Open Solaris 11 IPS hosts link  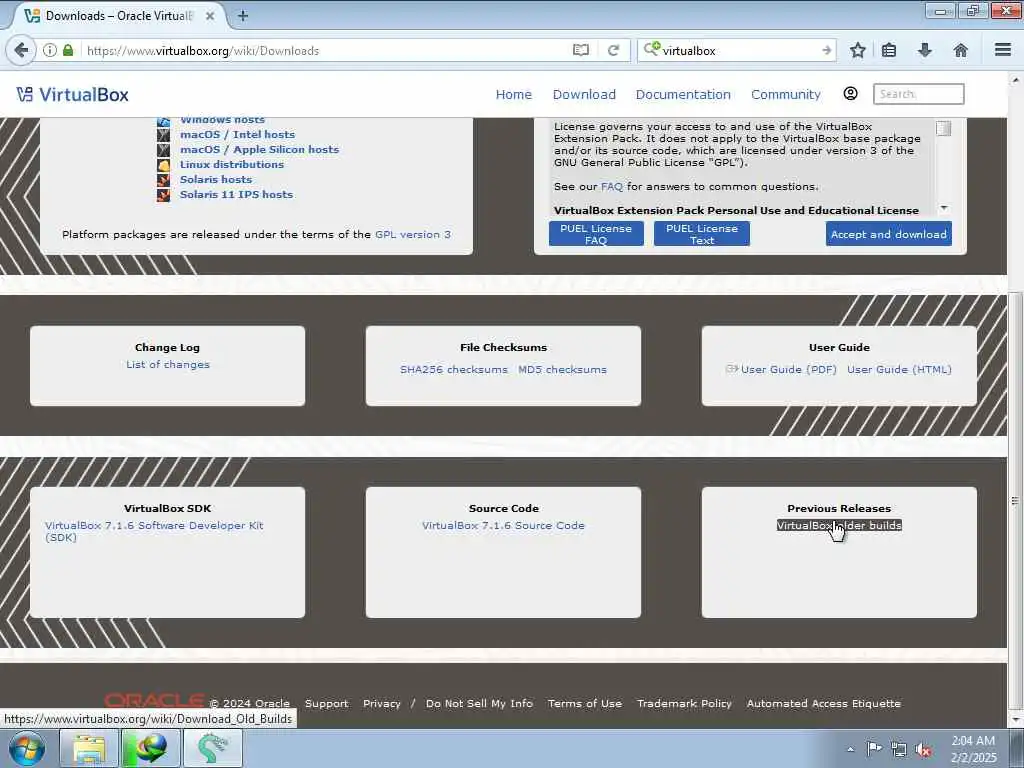(236, 195)
